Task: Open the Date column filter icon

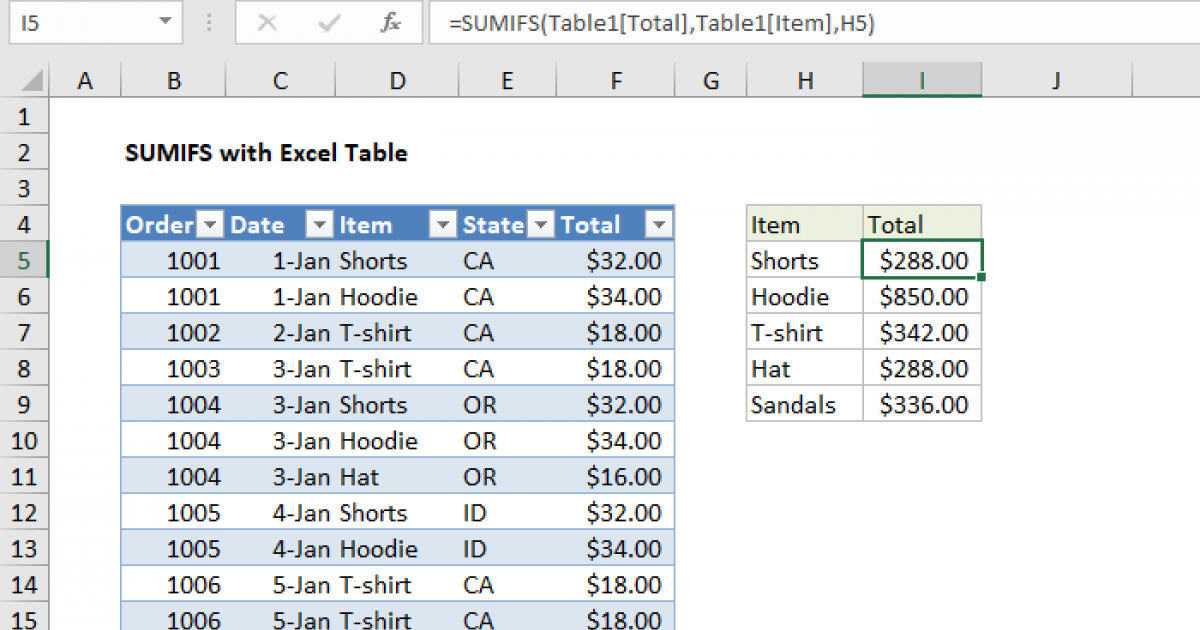Action: (x=320, y=224)
